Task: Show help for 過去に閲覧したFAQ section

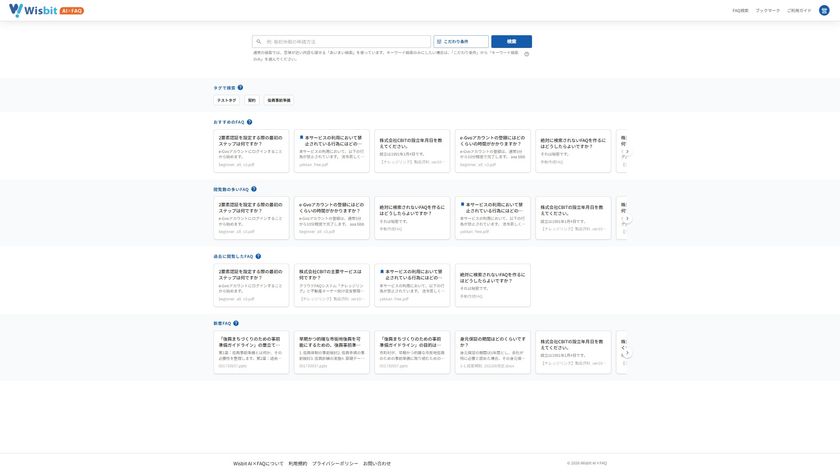Action: tap(258, 256)
